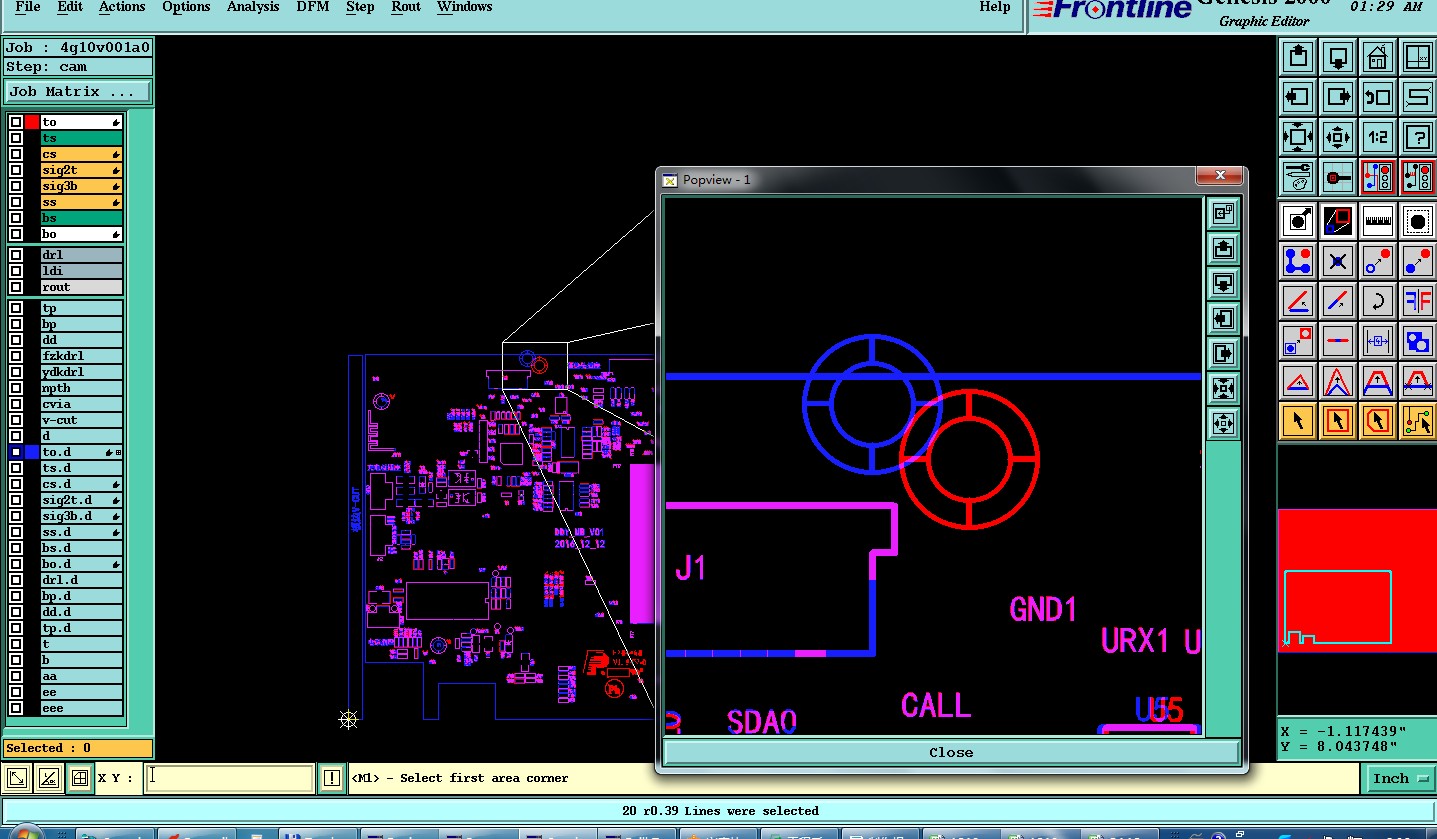Click the mirror F icon
This screenshot has width=1437, height=839.
tap(1417, 300)
